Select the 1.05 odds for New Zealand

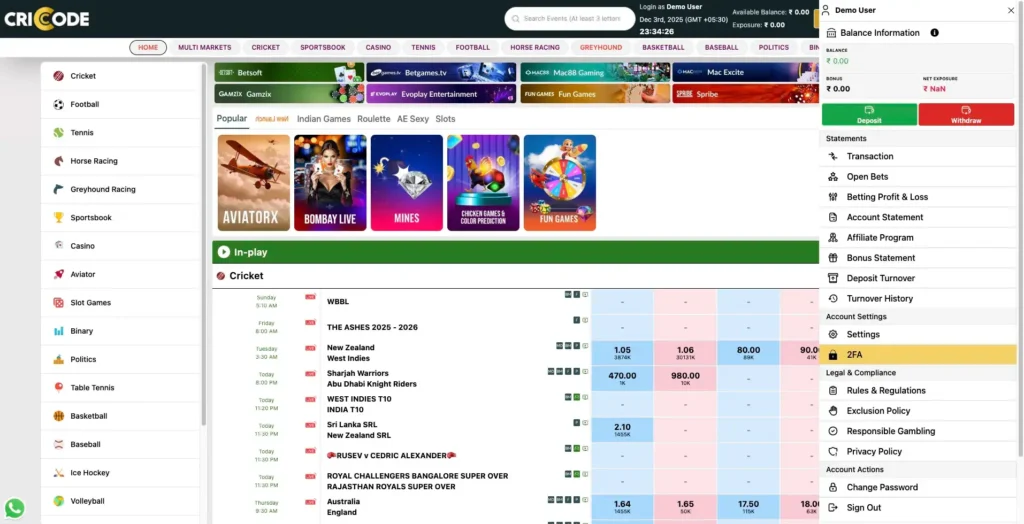point(622,353)
